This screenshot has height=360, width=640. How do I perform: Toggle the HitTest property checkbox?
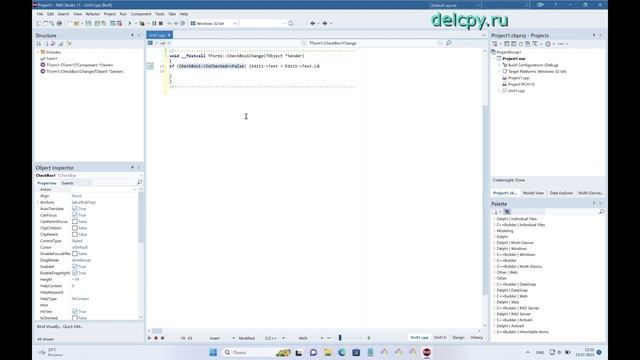[75, 311]
